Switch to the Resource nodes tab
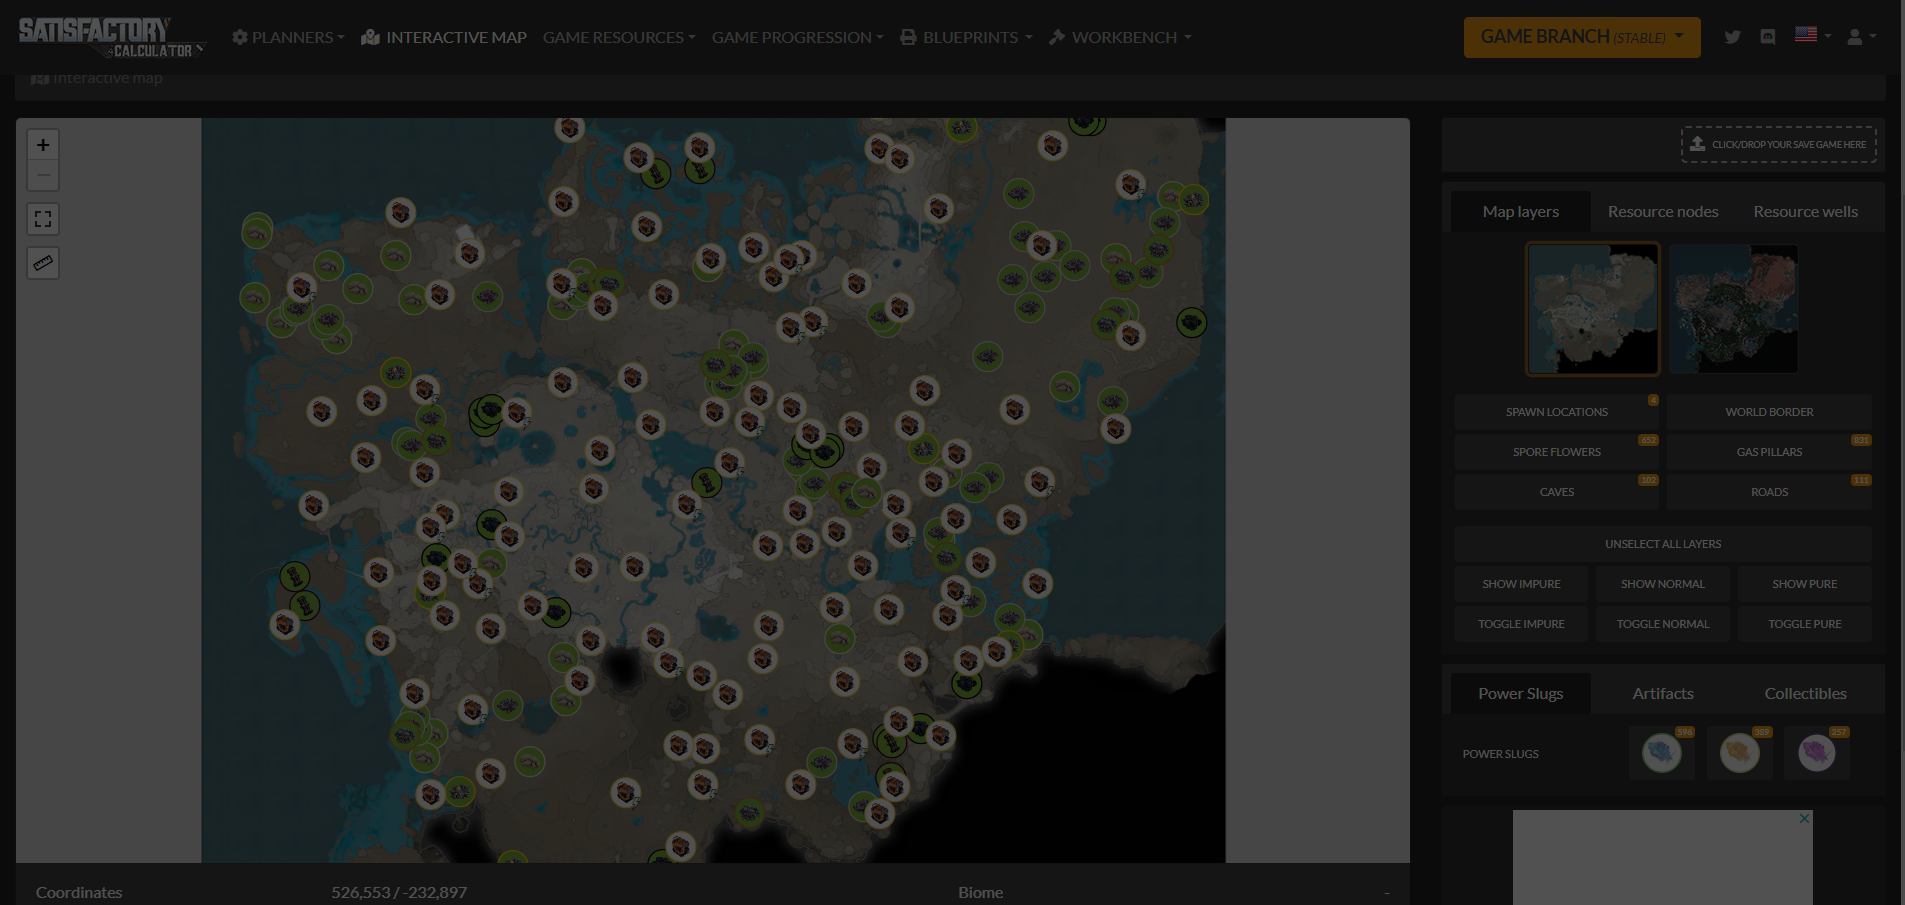This screenshot has width=1905, height=905. click(x=1662, y=212)
